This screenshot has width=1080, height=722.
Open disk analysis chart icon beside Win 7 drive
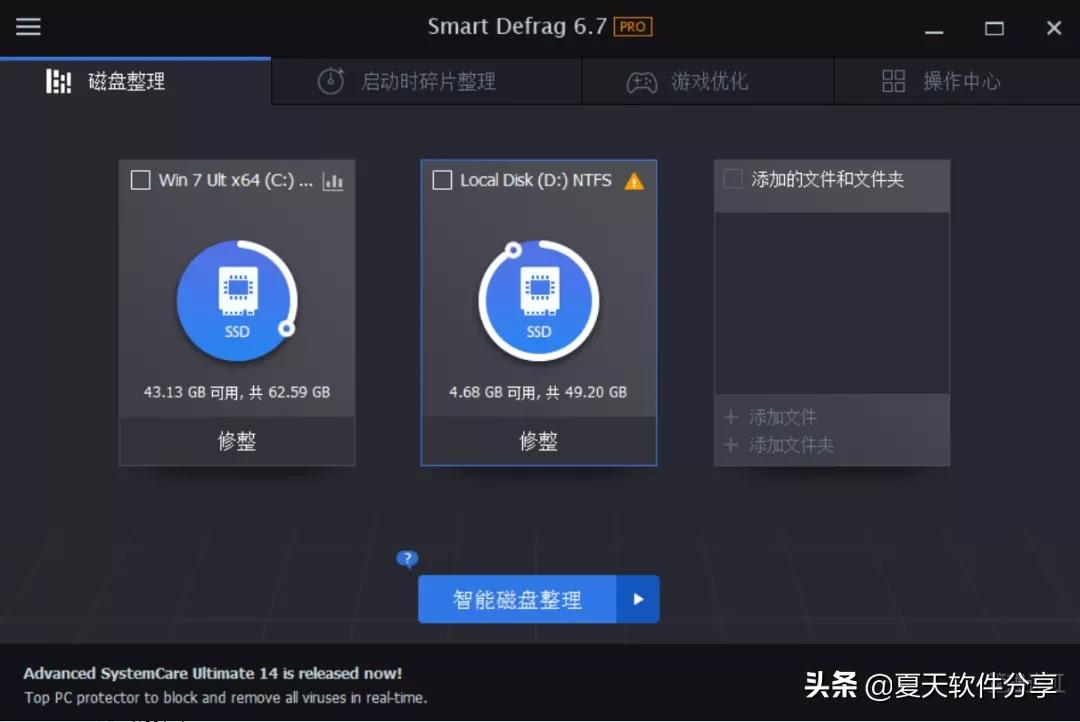point(333,181)
